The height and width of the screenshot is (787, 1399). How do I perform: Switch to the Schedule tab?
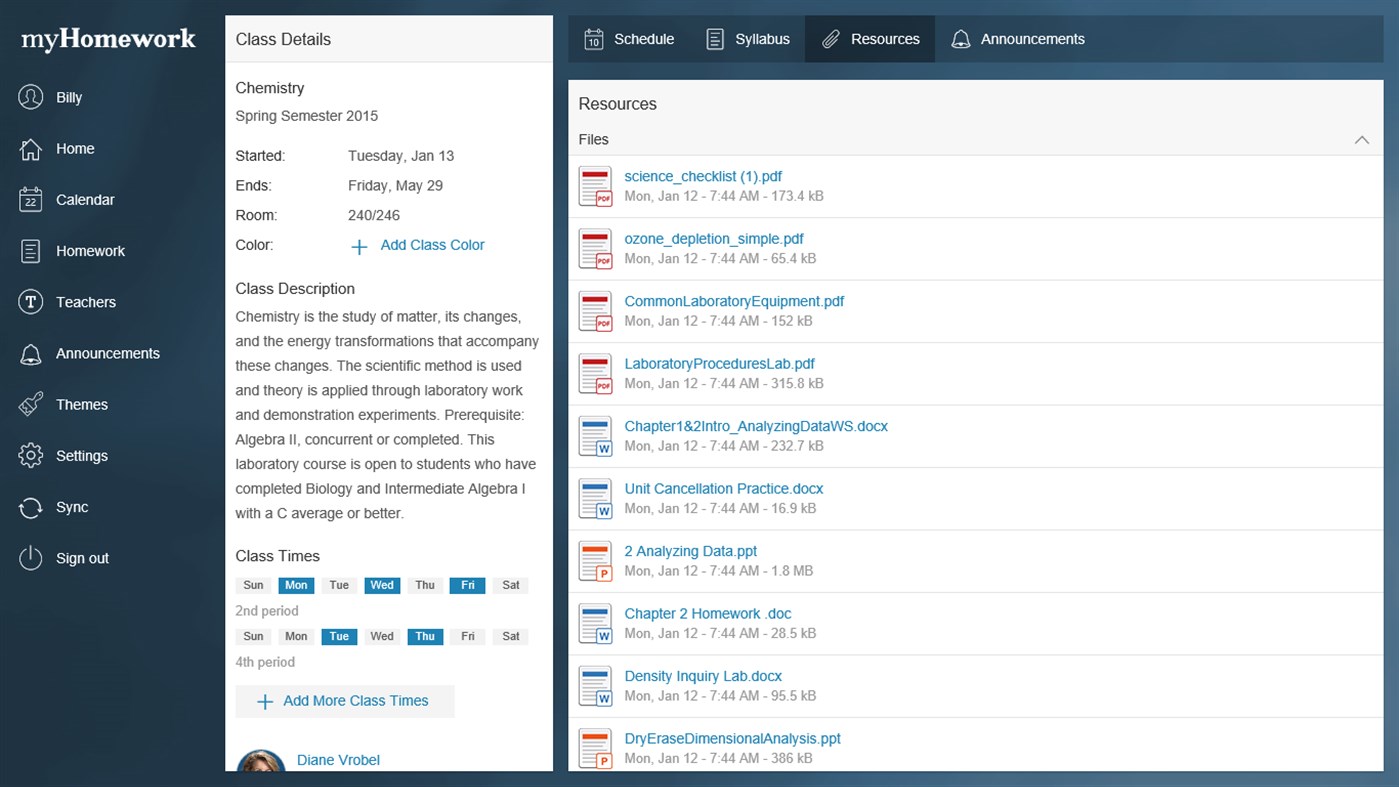(x=628, y=38)
